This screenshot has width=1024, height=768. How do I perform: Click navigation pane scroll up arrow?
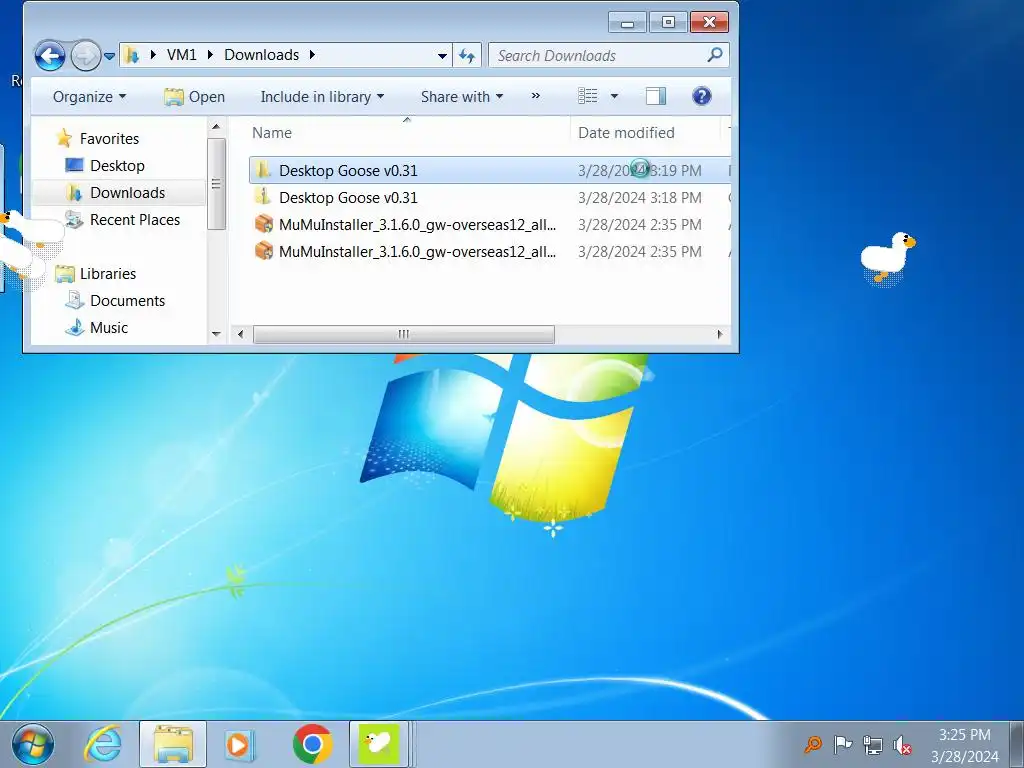216,127
